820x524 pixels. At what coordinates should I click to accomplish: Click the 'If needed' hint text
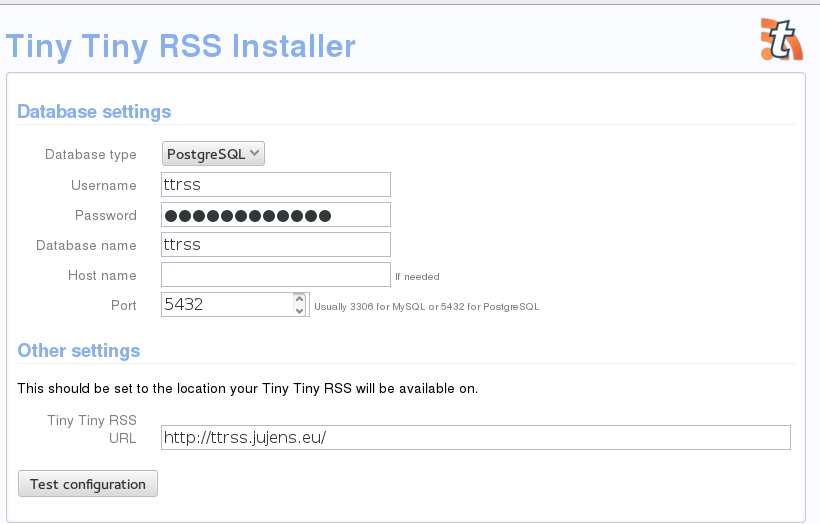click(x=417, y=277)
